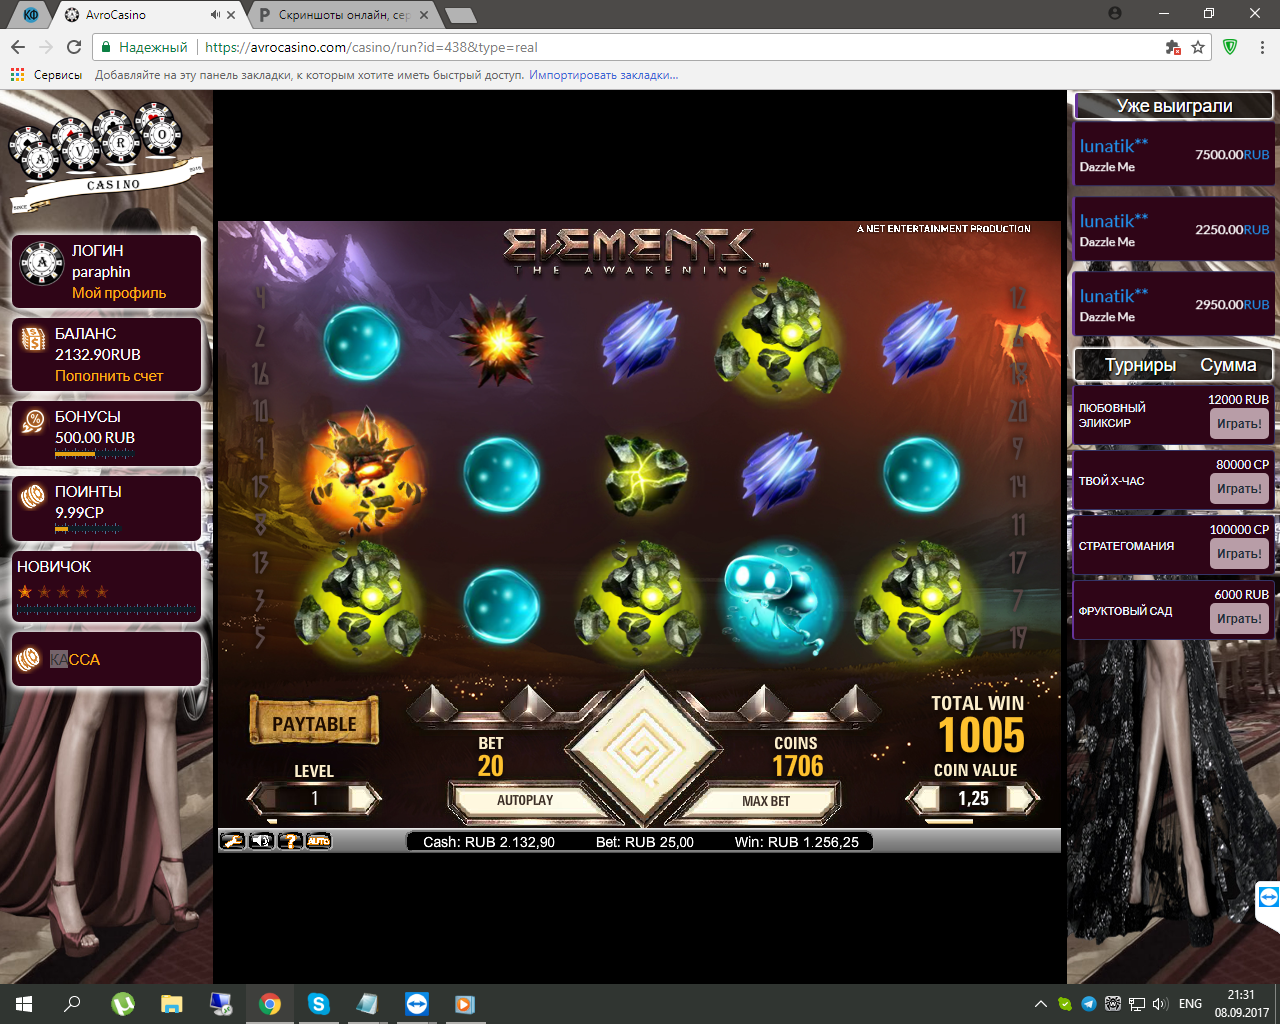The width and height of the screenshot is (1280, 1024).
Task: Click the money stack icon beside БАЛАНС
Action: coord(34,341)
